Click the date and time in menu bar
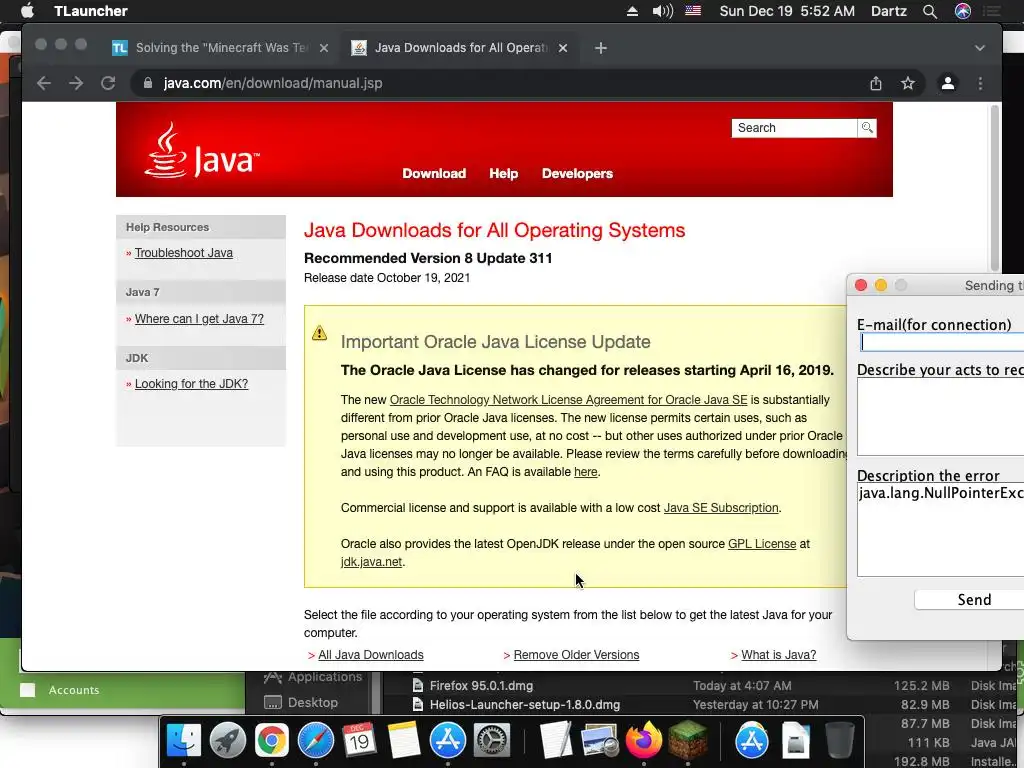The width and height of the screenshot is (1024, 768). click(x=787, y=11)
